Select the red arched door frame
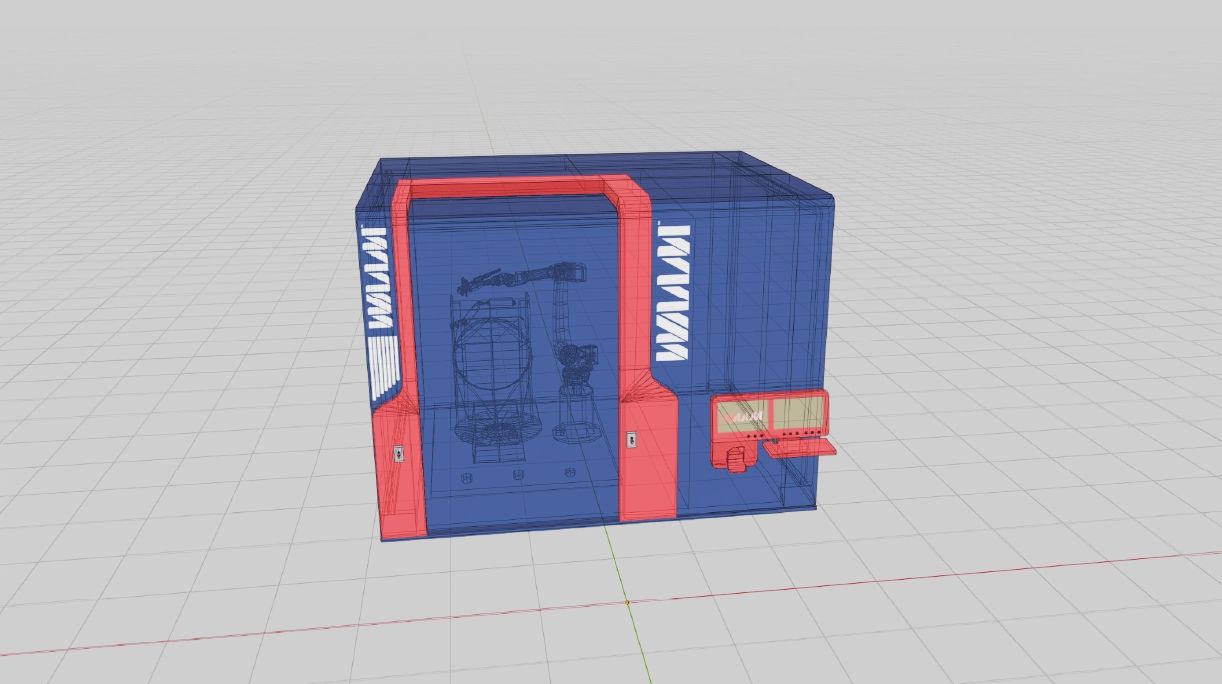 (512, 186)
